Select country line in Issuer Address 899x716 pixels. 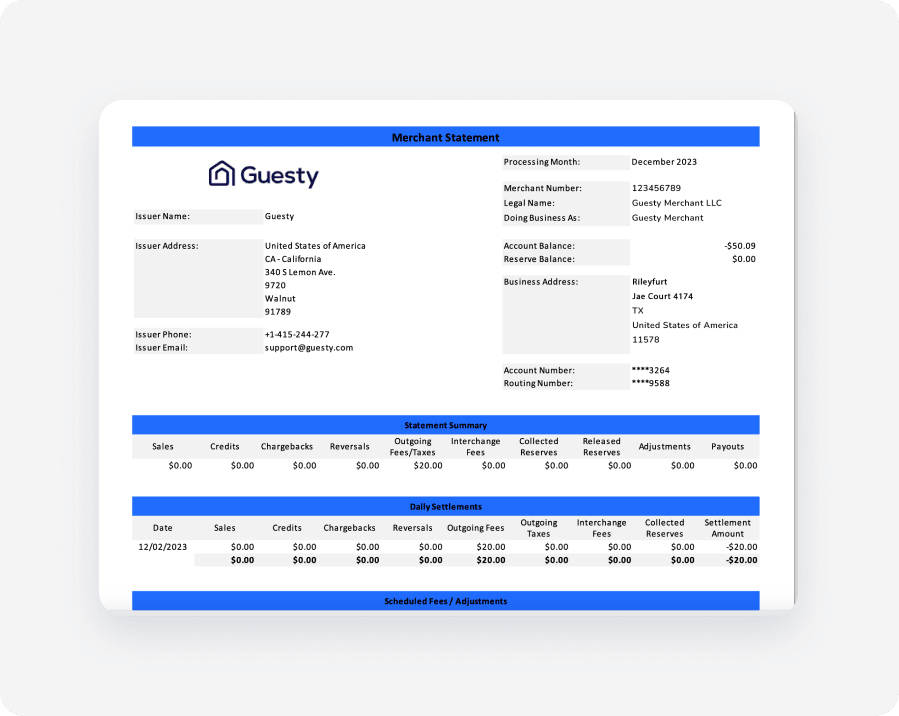315,246
